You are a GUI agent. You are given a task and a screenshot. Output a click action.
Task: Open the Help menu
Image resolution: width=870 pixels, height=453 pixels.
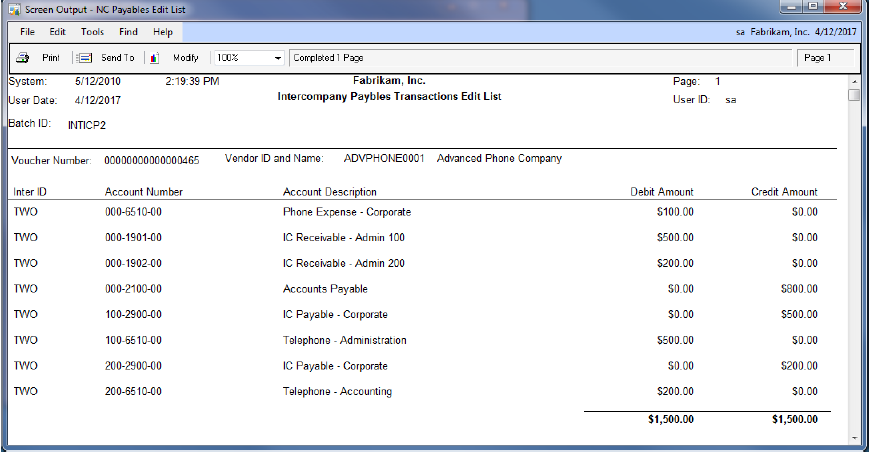[163, 32]
